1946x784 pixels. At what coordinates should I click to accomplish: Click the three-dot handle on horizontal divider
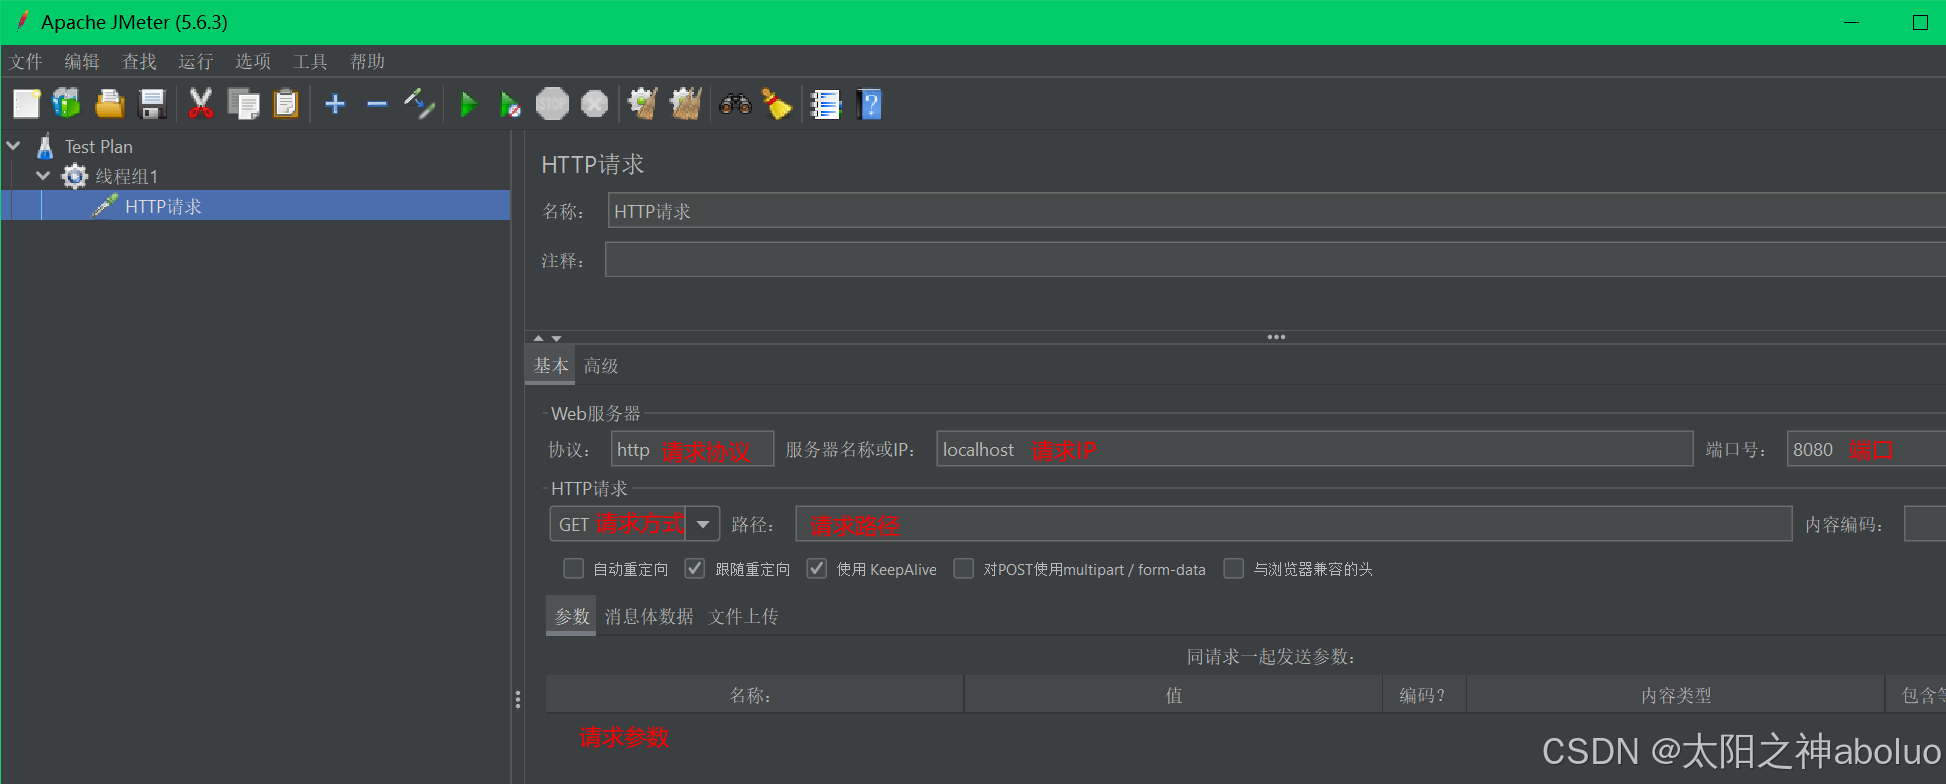coord(1276,337)
